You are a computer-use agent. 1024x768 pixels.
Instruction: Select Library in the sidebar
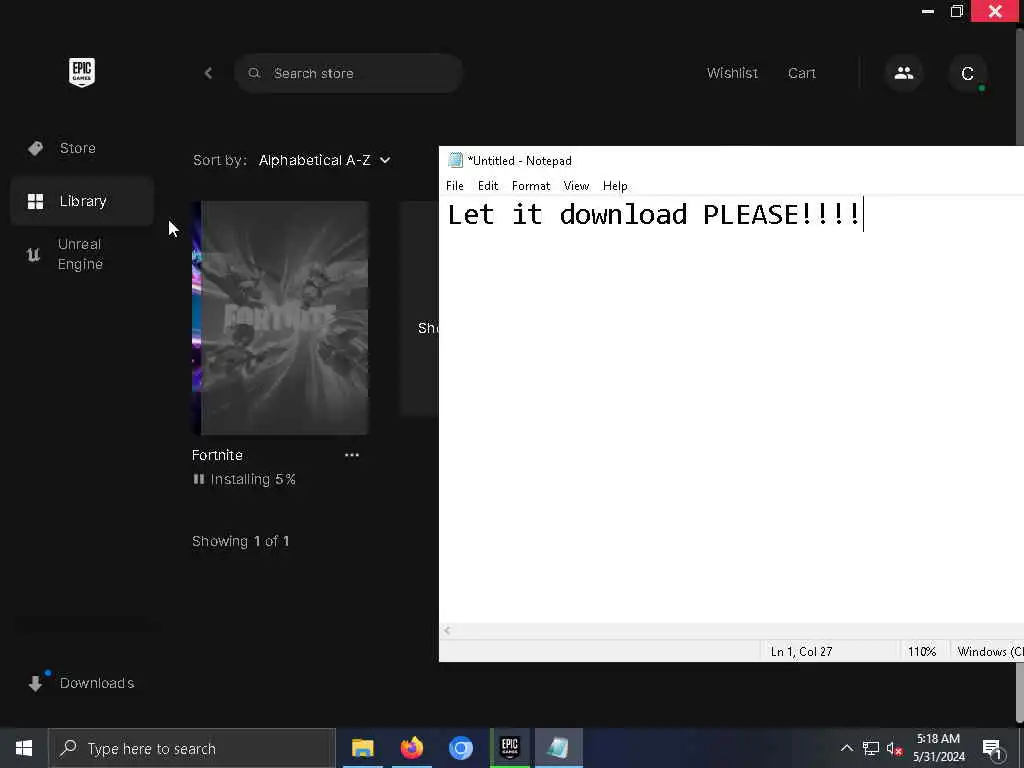click(x=82, y=201)
